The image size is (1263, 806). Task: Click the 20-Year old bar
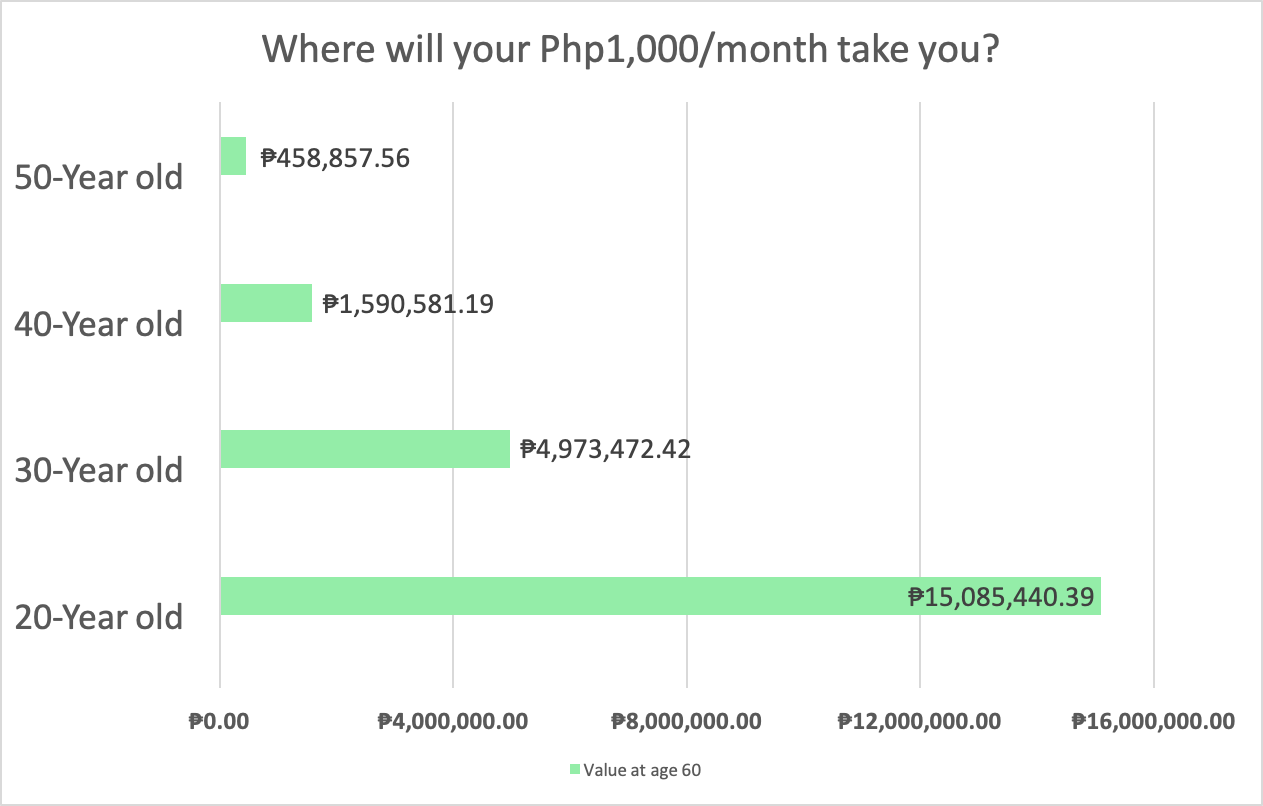click(660, 596)
